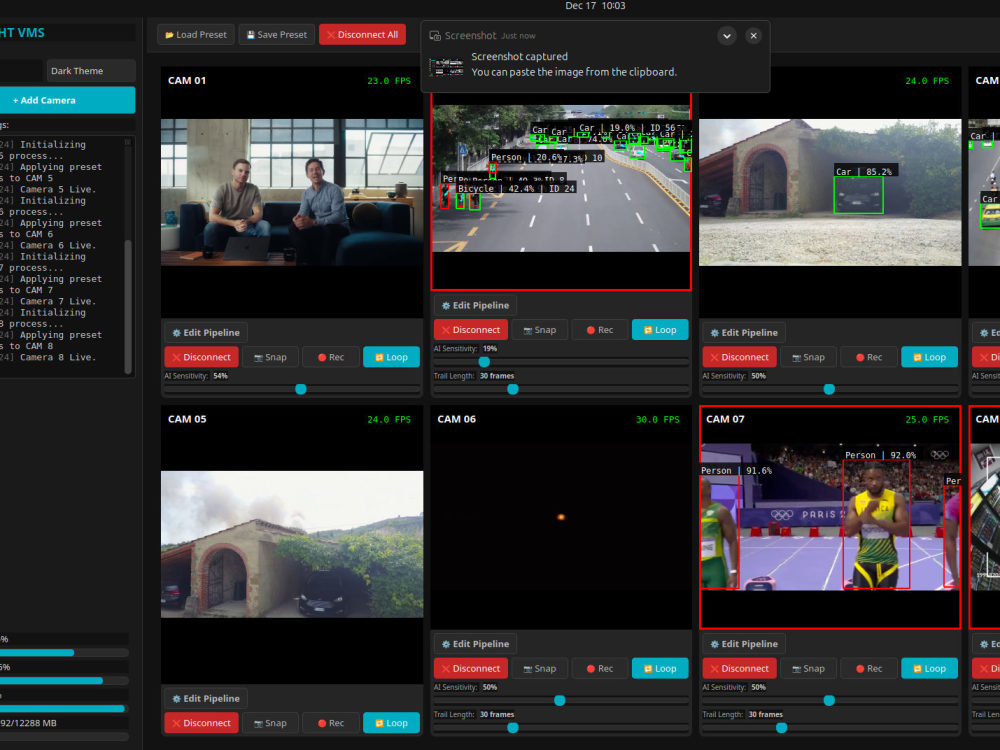Take a Snap of CAM 07
The height and width of the screenshot is (750, 1000).
[808, 668]
